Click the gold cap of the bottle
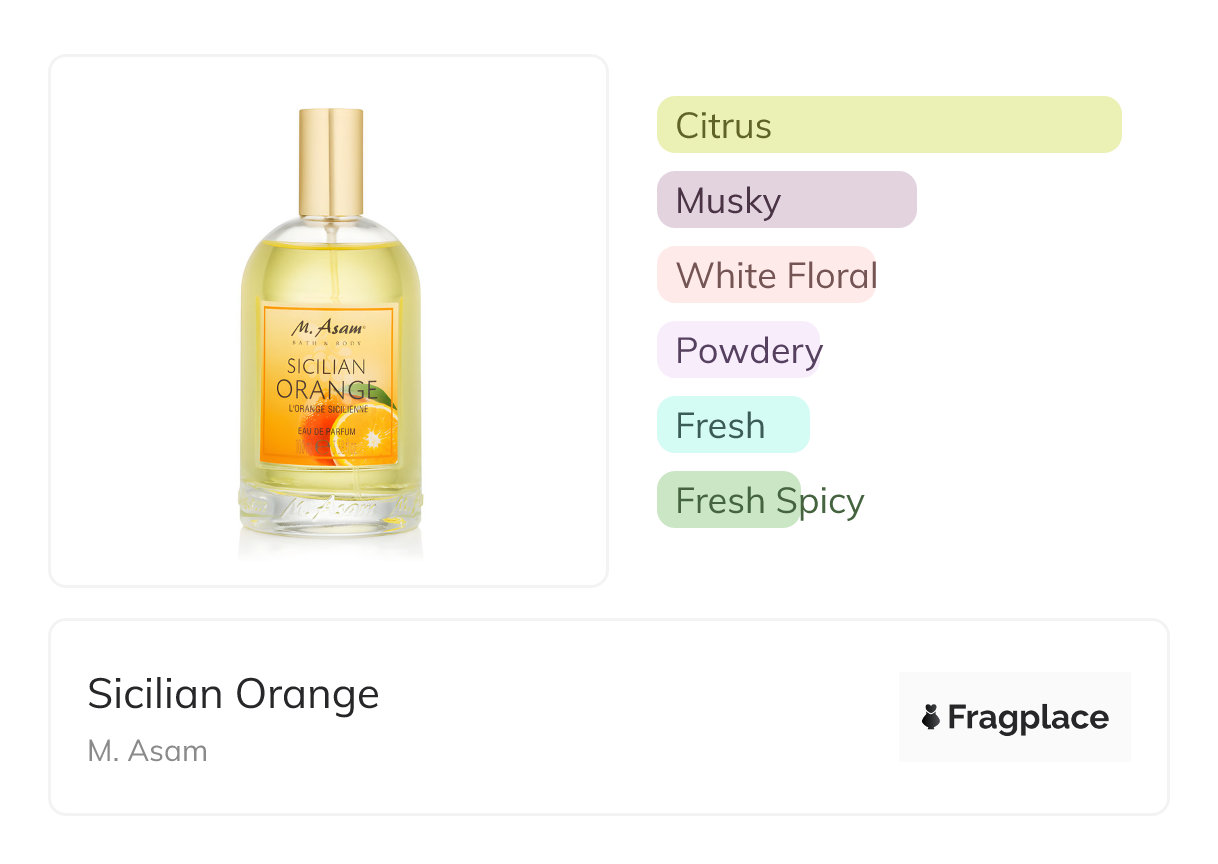Image resolution: width=1218 pixels, height=864 pixels. 331,162
